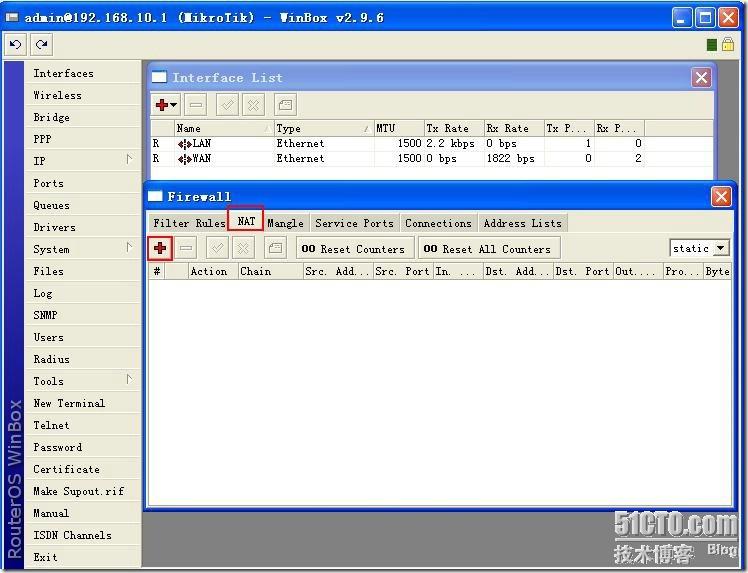Screen dimensions: 748x573
Task: Open Telnet from the sidebar menu
Action: click(83, 425)
